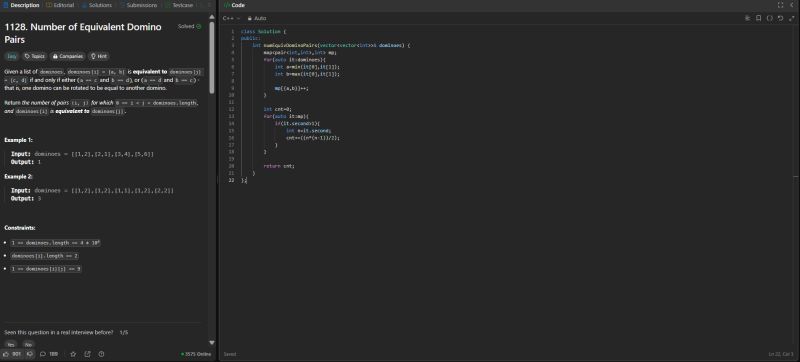Click the 'int cnt=0;' code line

tap(278, 109)
